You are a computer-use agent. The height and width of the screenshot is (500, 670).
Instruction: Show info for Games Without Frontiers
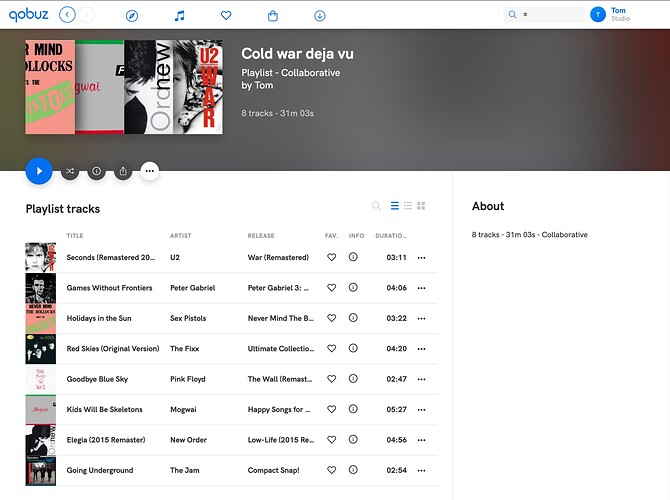click(x=353, y=287)
